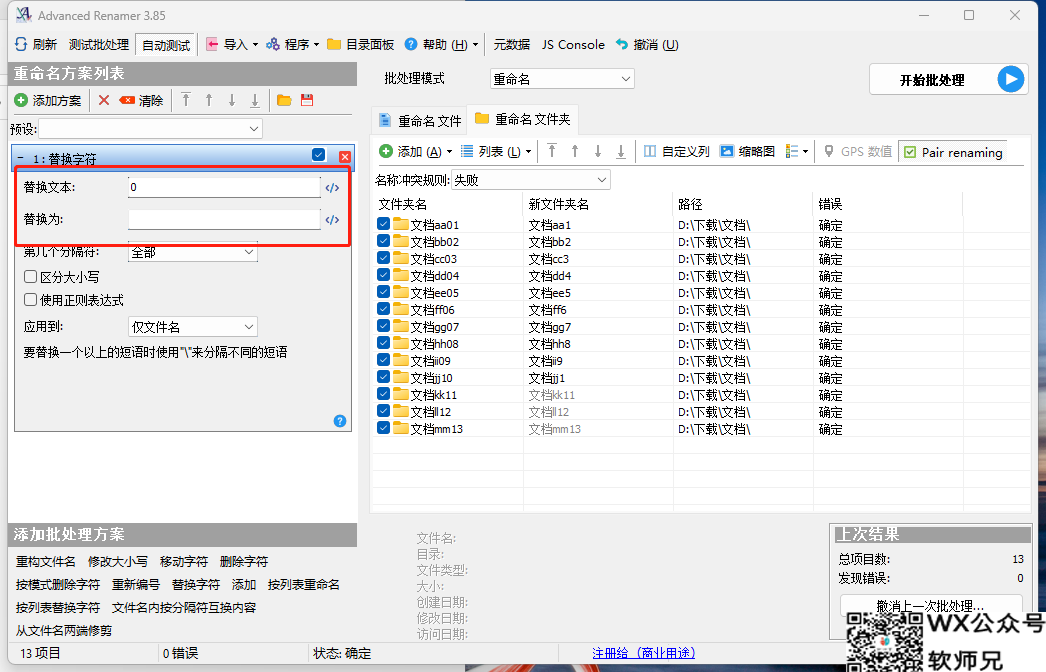Open the 目录面板 folder panel
1046x672 pixels.
click(360, 45)
